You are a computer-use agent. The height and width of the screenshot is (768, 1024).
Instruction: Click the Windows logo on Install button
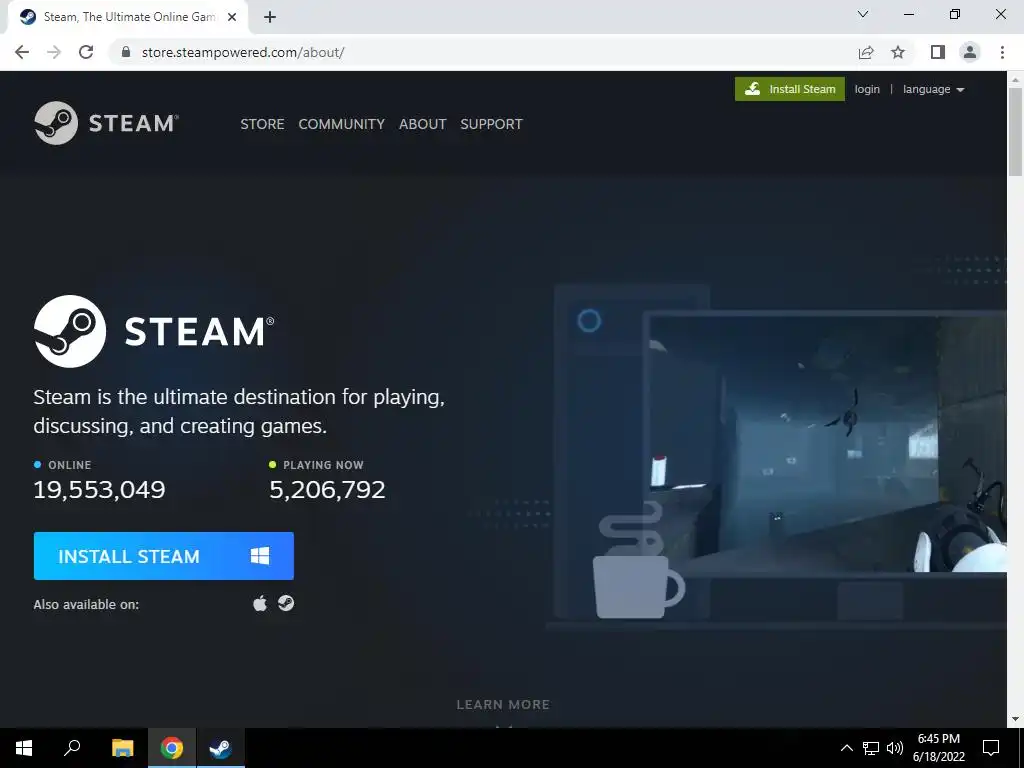coord(260,556)
